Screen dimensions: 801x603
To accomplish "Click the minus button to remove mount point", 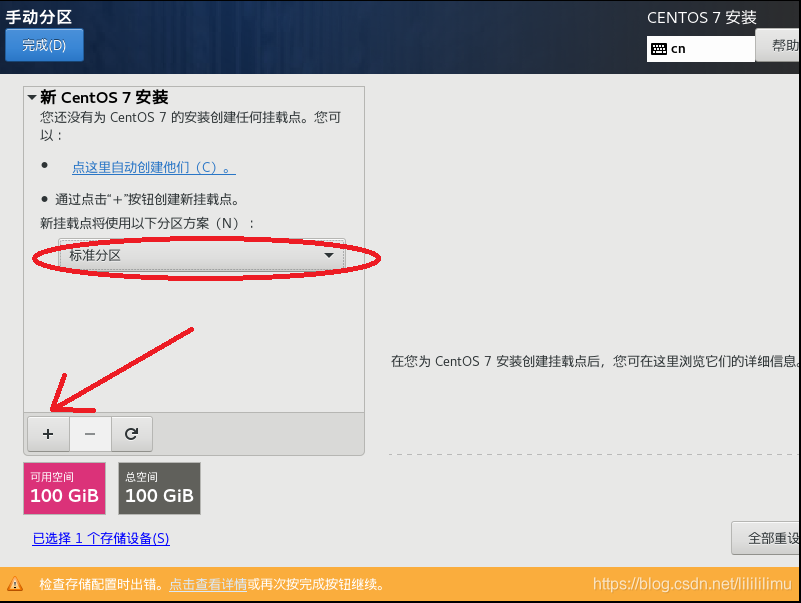I will click(90, 434).
